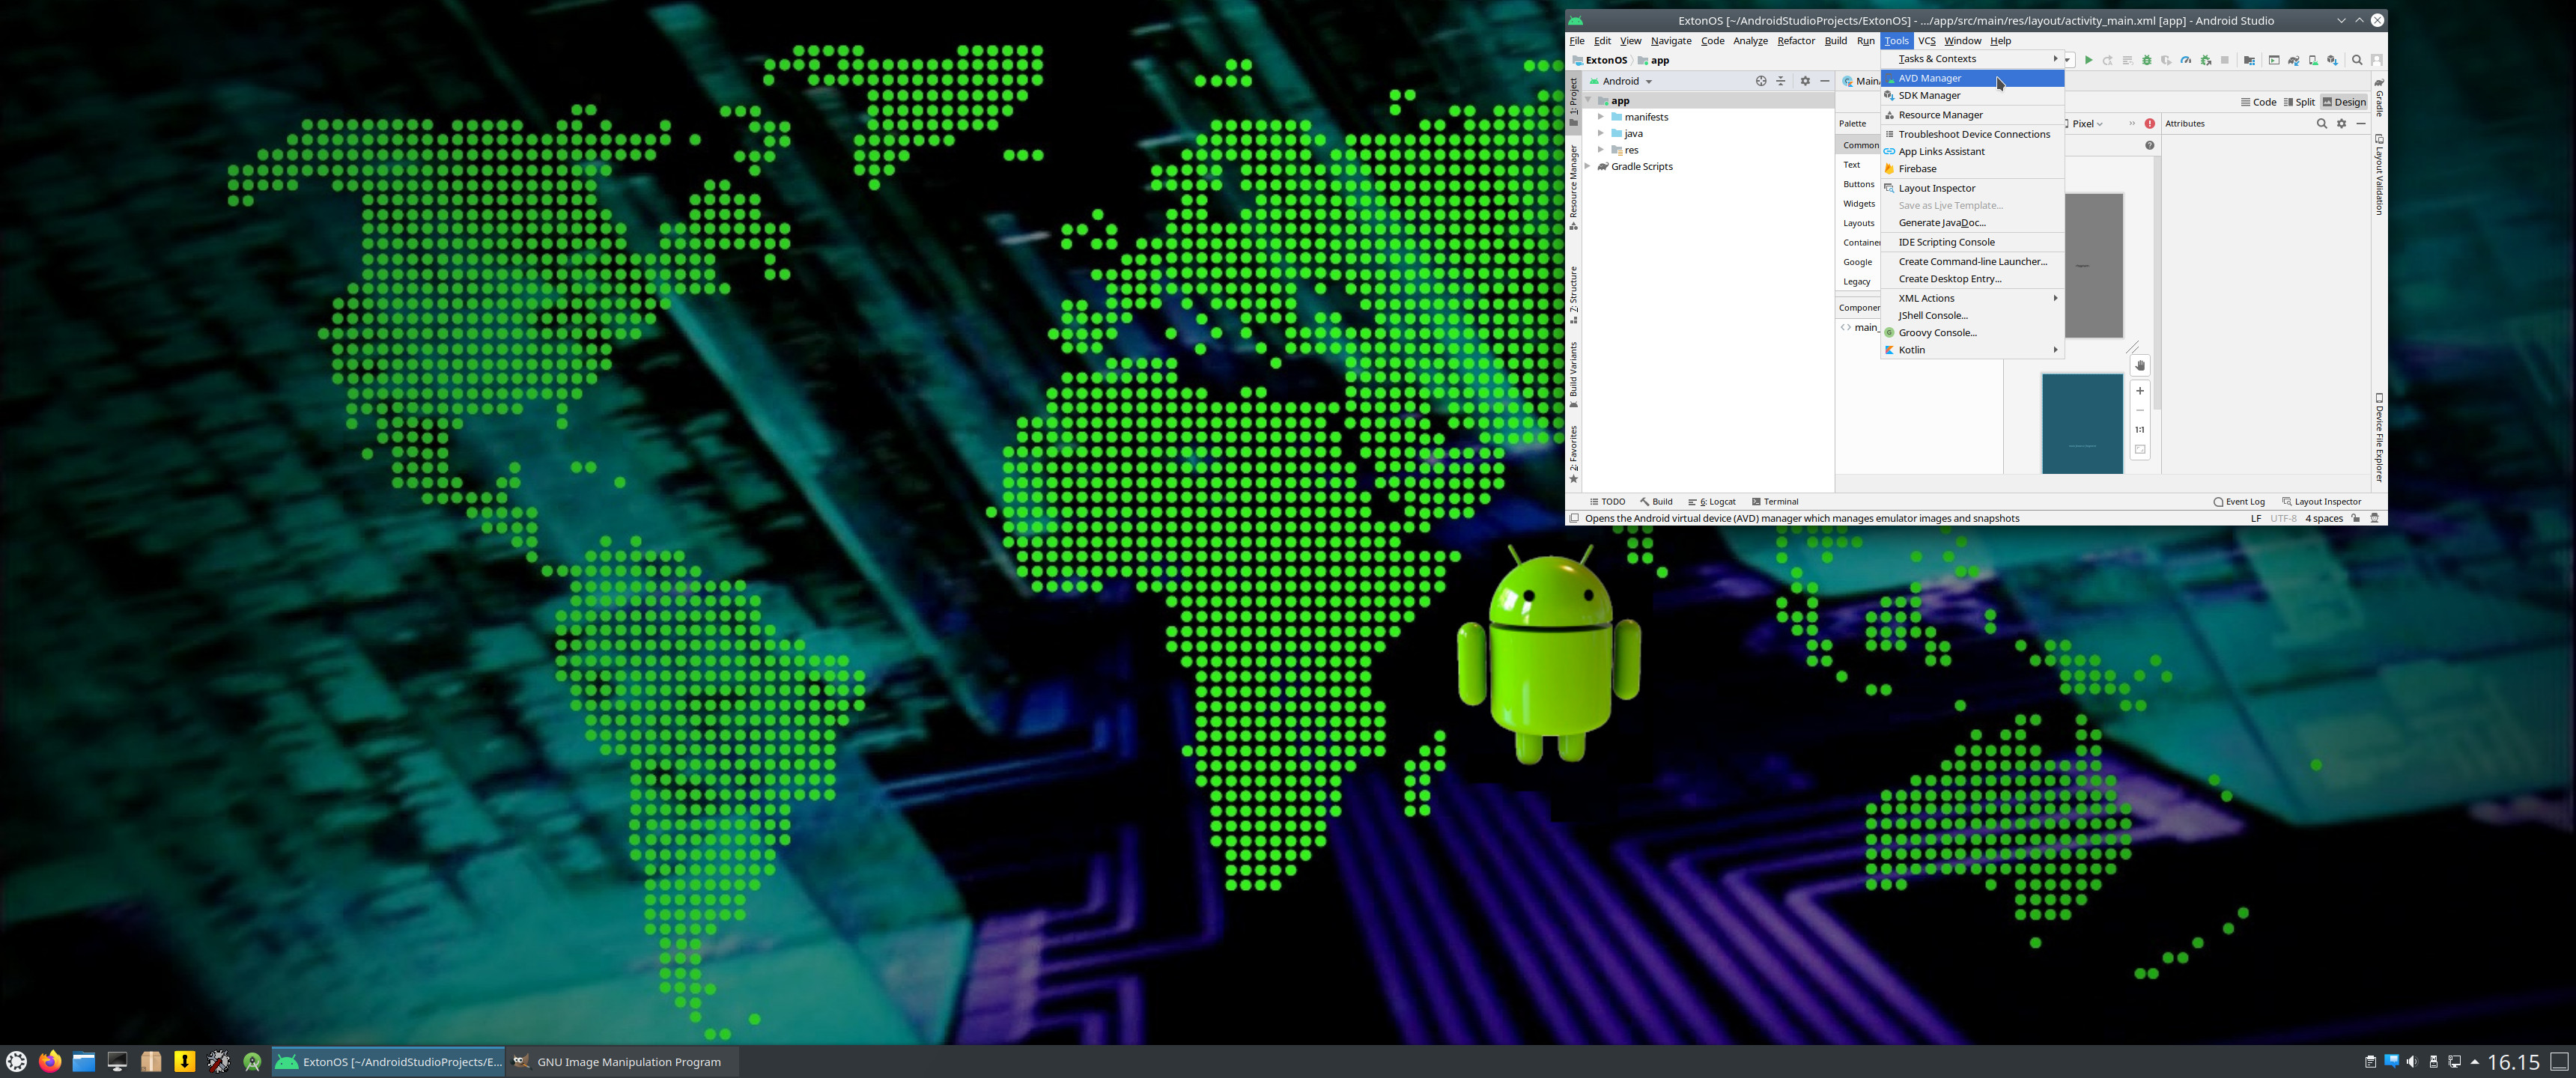Click the Run Anything toolbar icon
2576x1078 pixels.
[2274, 60]
